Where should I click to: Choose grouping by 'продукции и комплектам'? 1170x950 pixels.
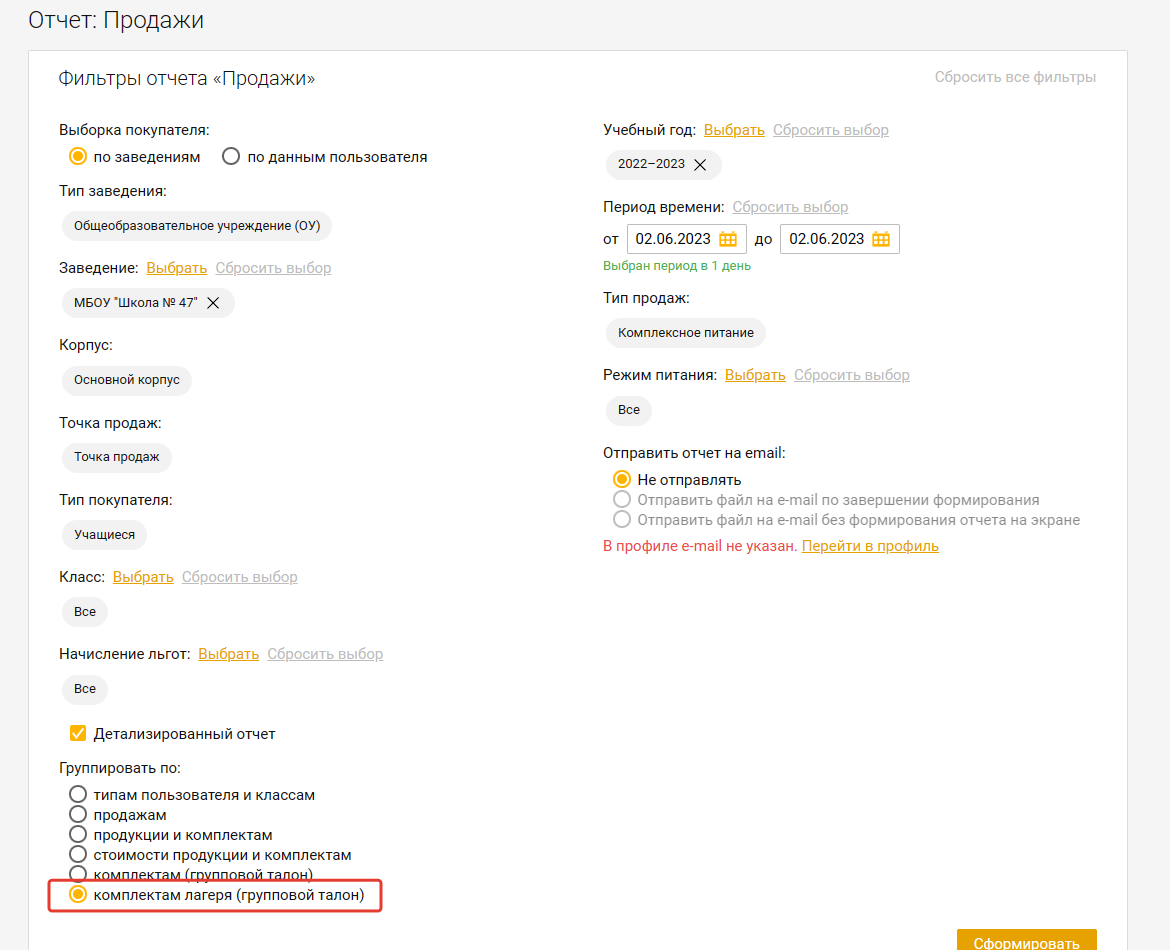click(78, 835)
